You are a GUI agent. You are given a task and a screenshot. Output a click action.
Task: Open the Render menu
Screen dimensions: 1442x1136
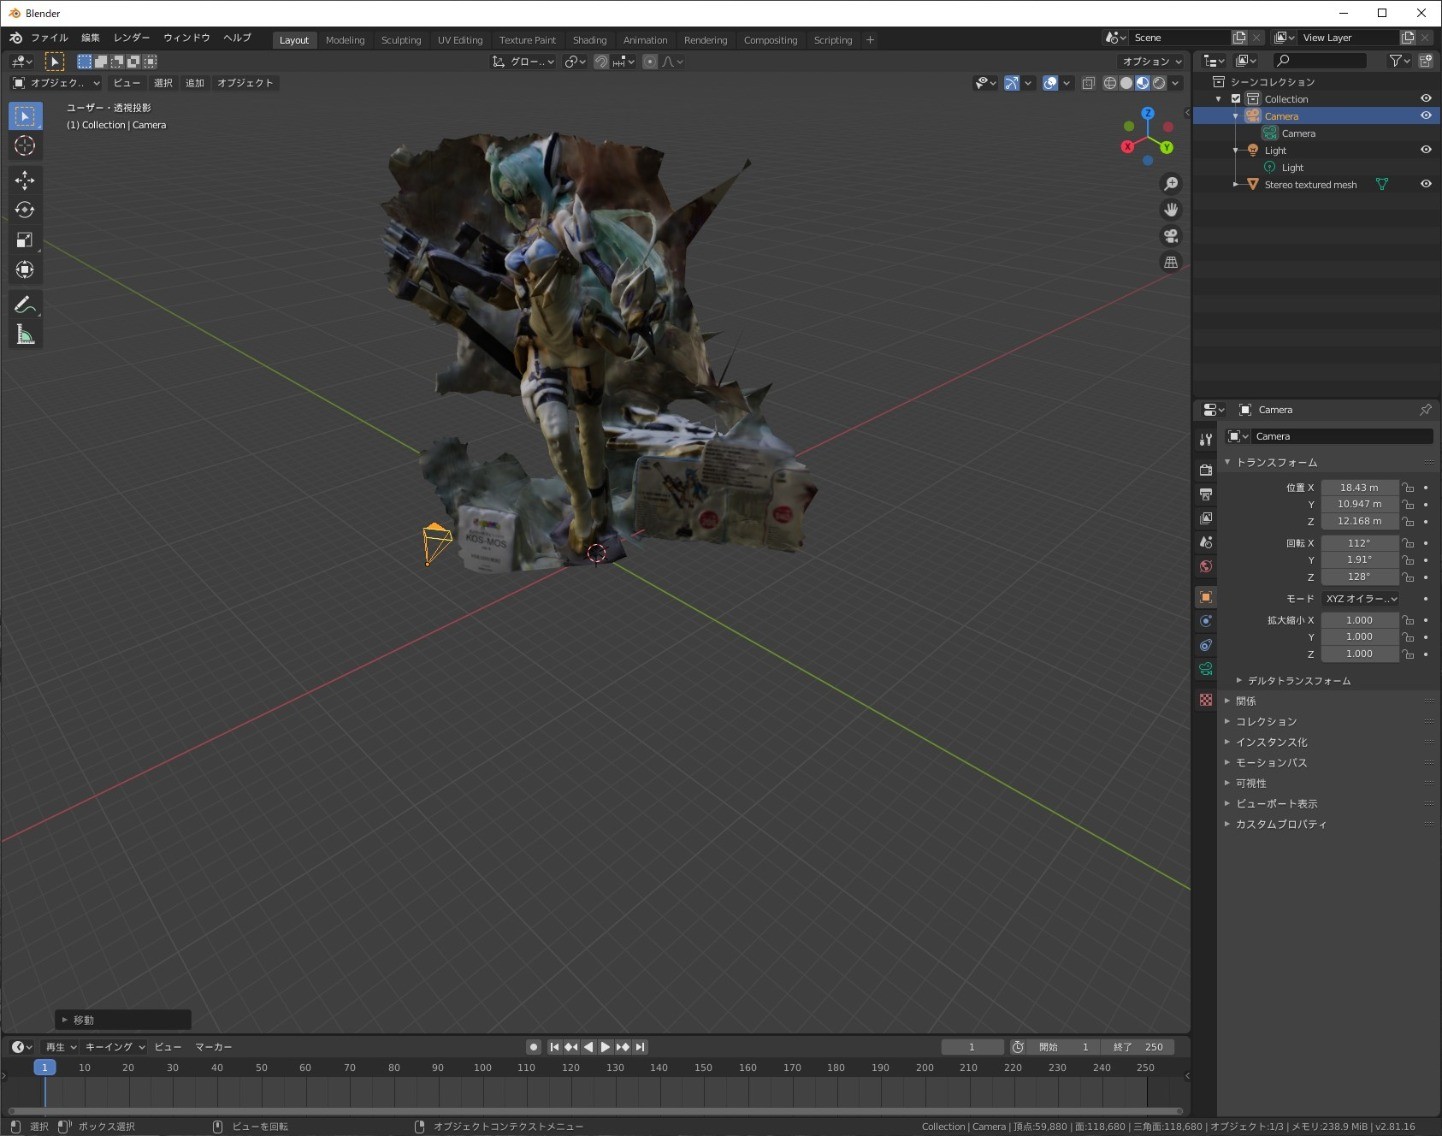coord(131,38)
